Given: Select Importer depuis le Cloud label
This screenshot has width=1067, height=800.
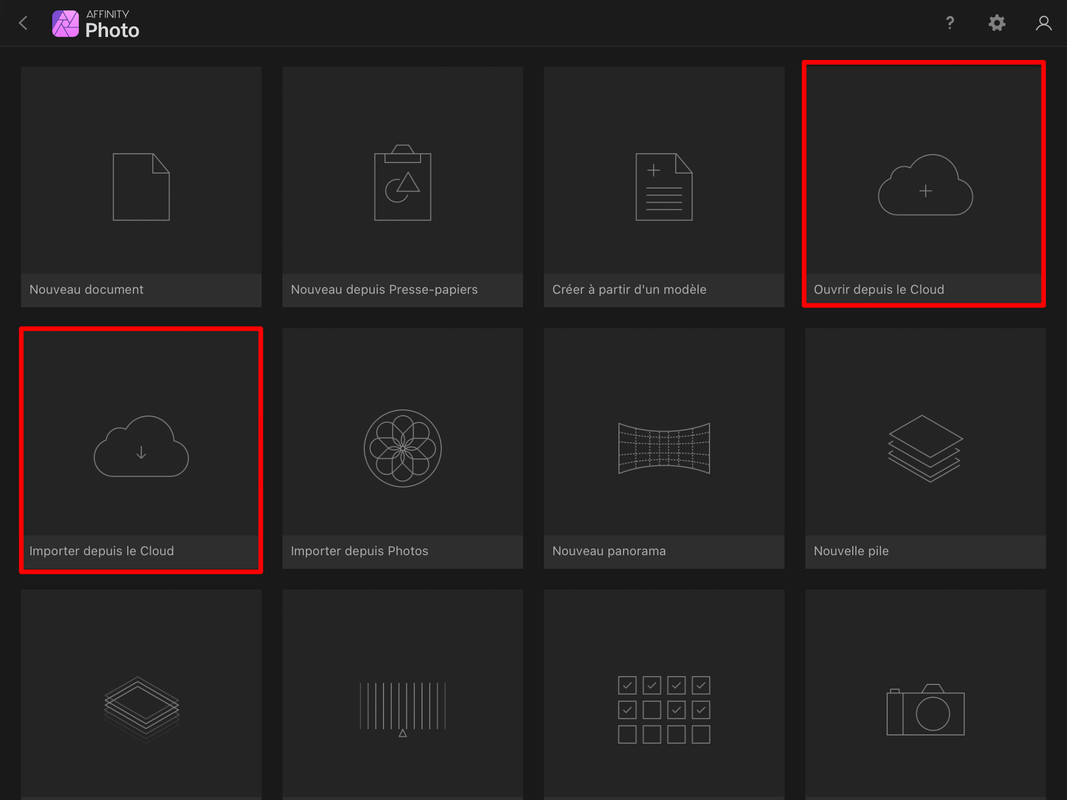Looking at the screenshot, I should point(101,551).
